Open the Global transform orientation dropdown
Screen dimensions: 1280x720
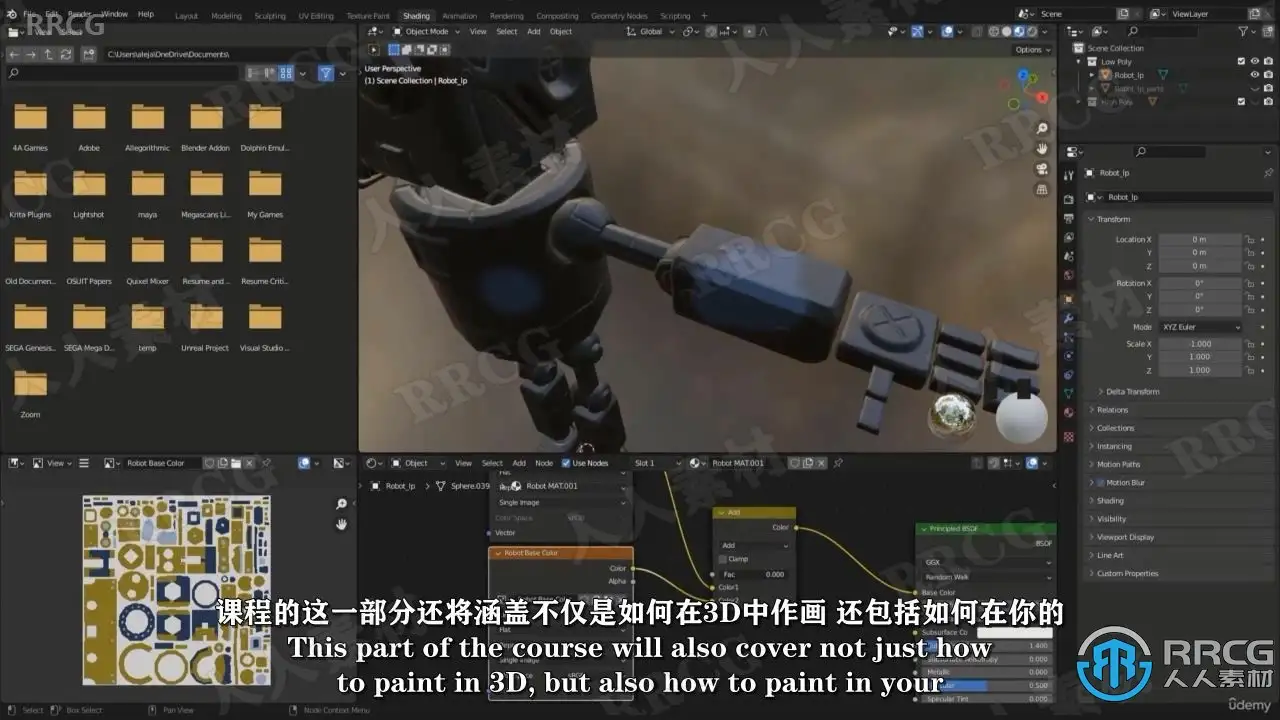point(651,32)
